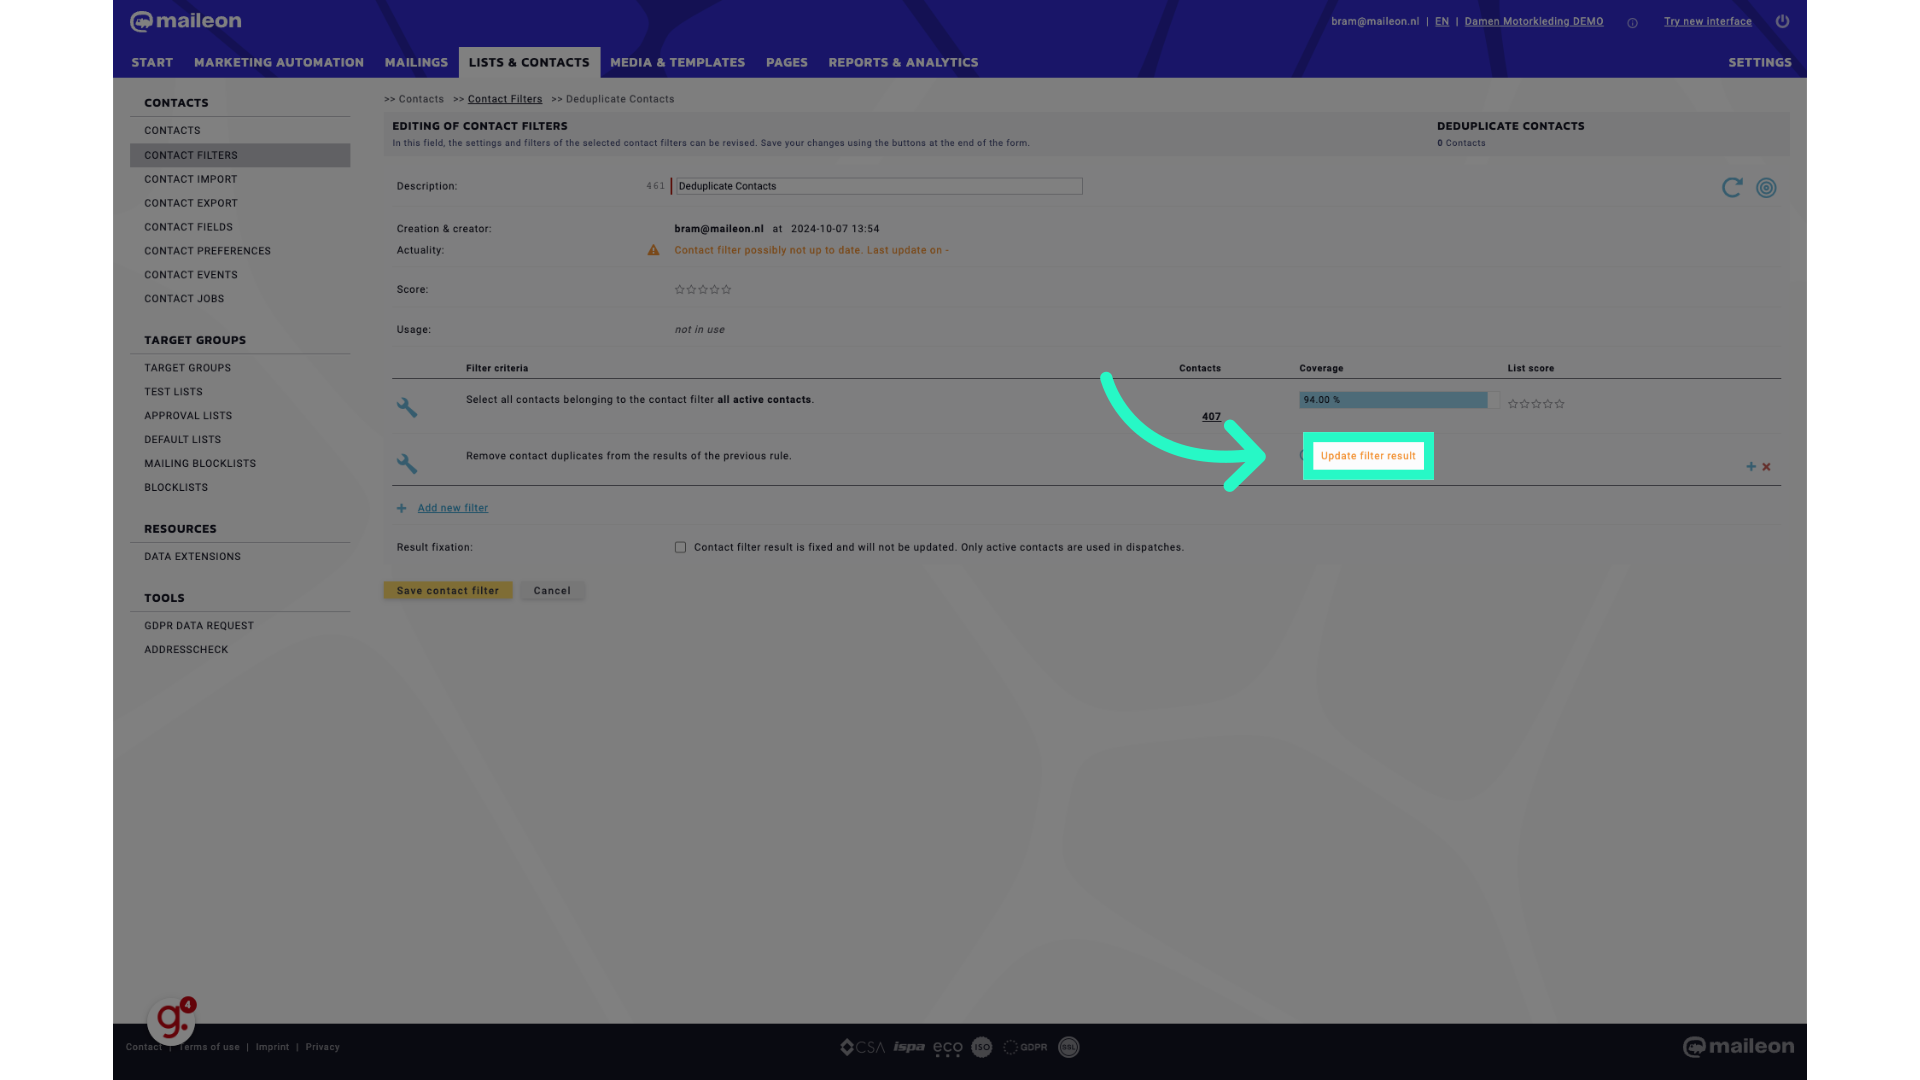Screen dimensions: 1920x1080
Task: Click the Description input field
Action: pyautogui.click(x=877, y=186)
